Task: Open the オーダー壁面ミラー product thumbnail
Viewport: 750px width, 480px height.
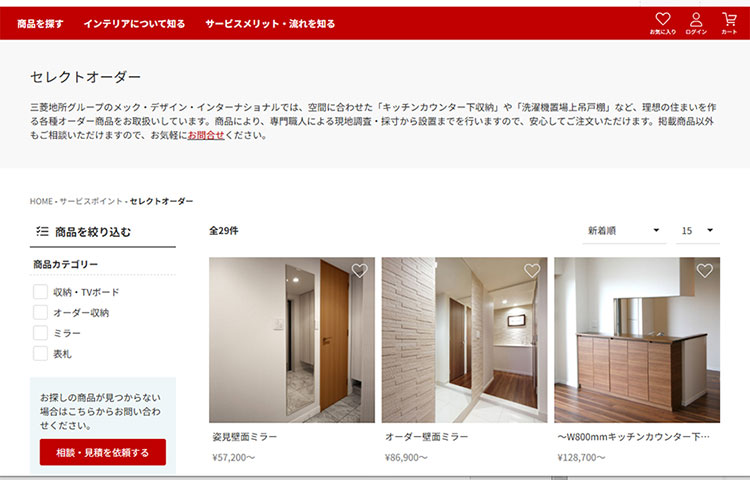Action: 464,340
